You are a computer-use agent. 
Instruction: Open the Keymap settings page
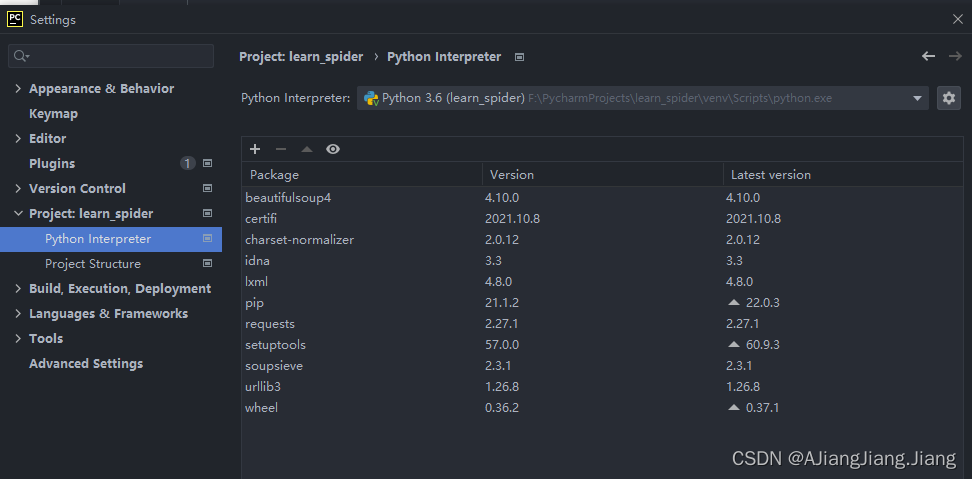[x=53, y=114]
